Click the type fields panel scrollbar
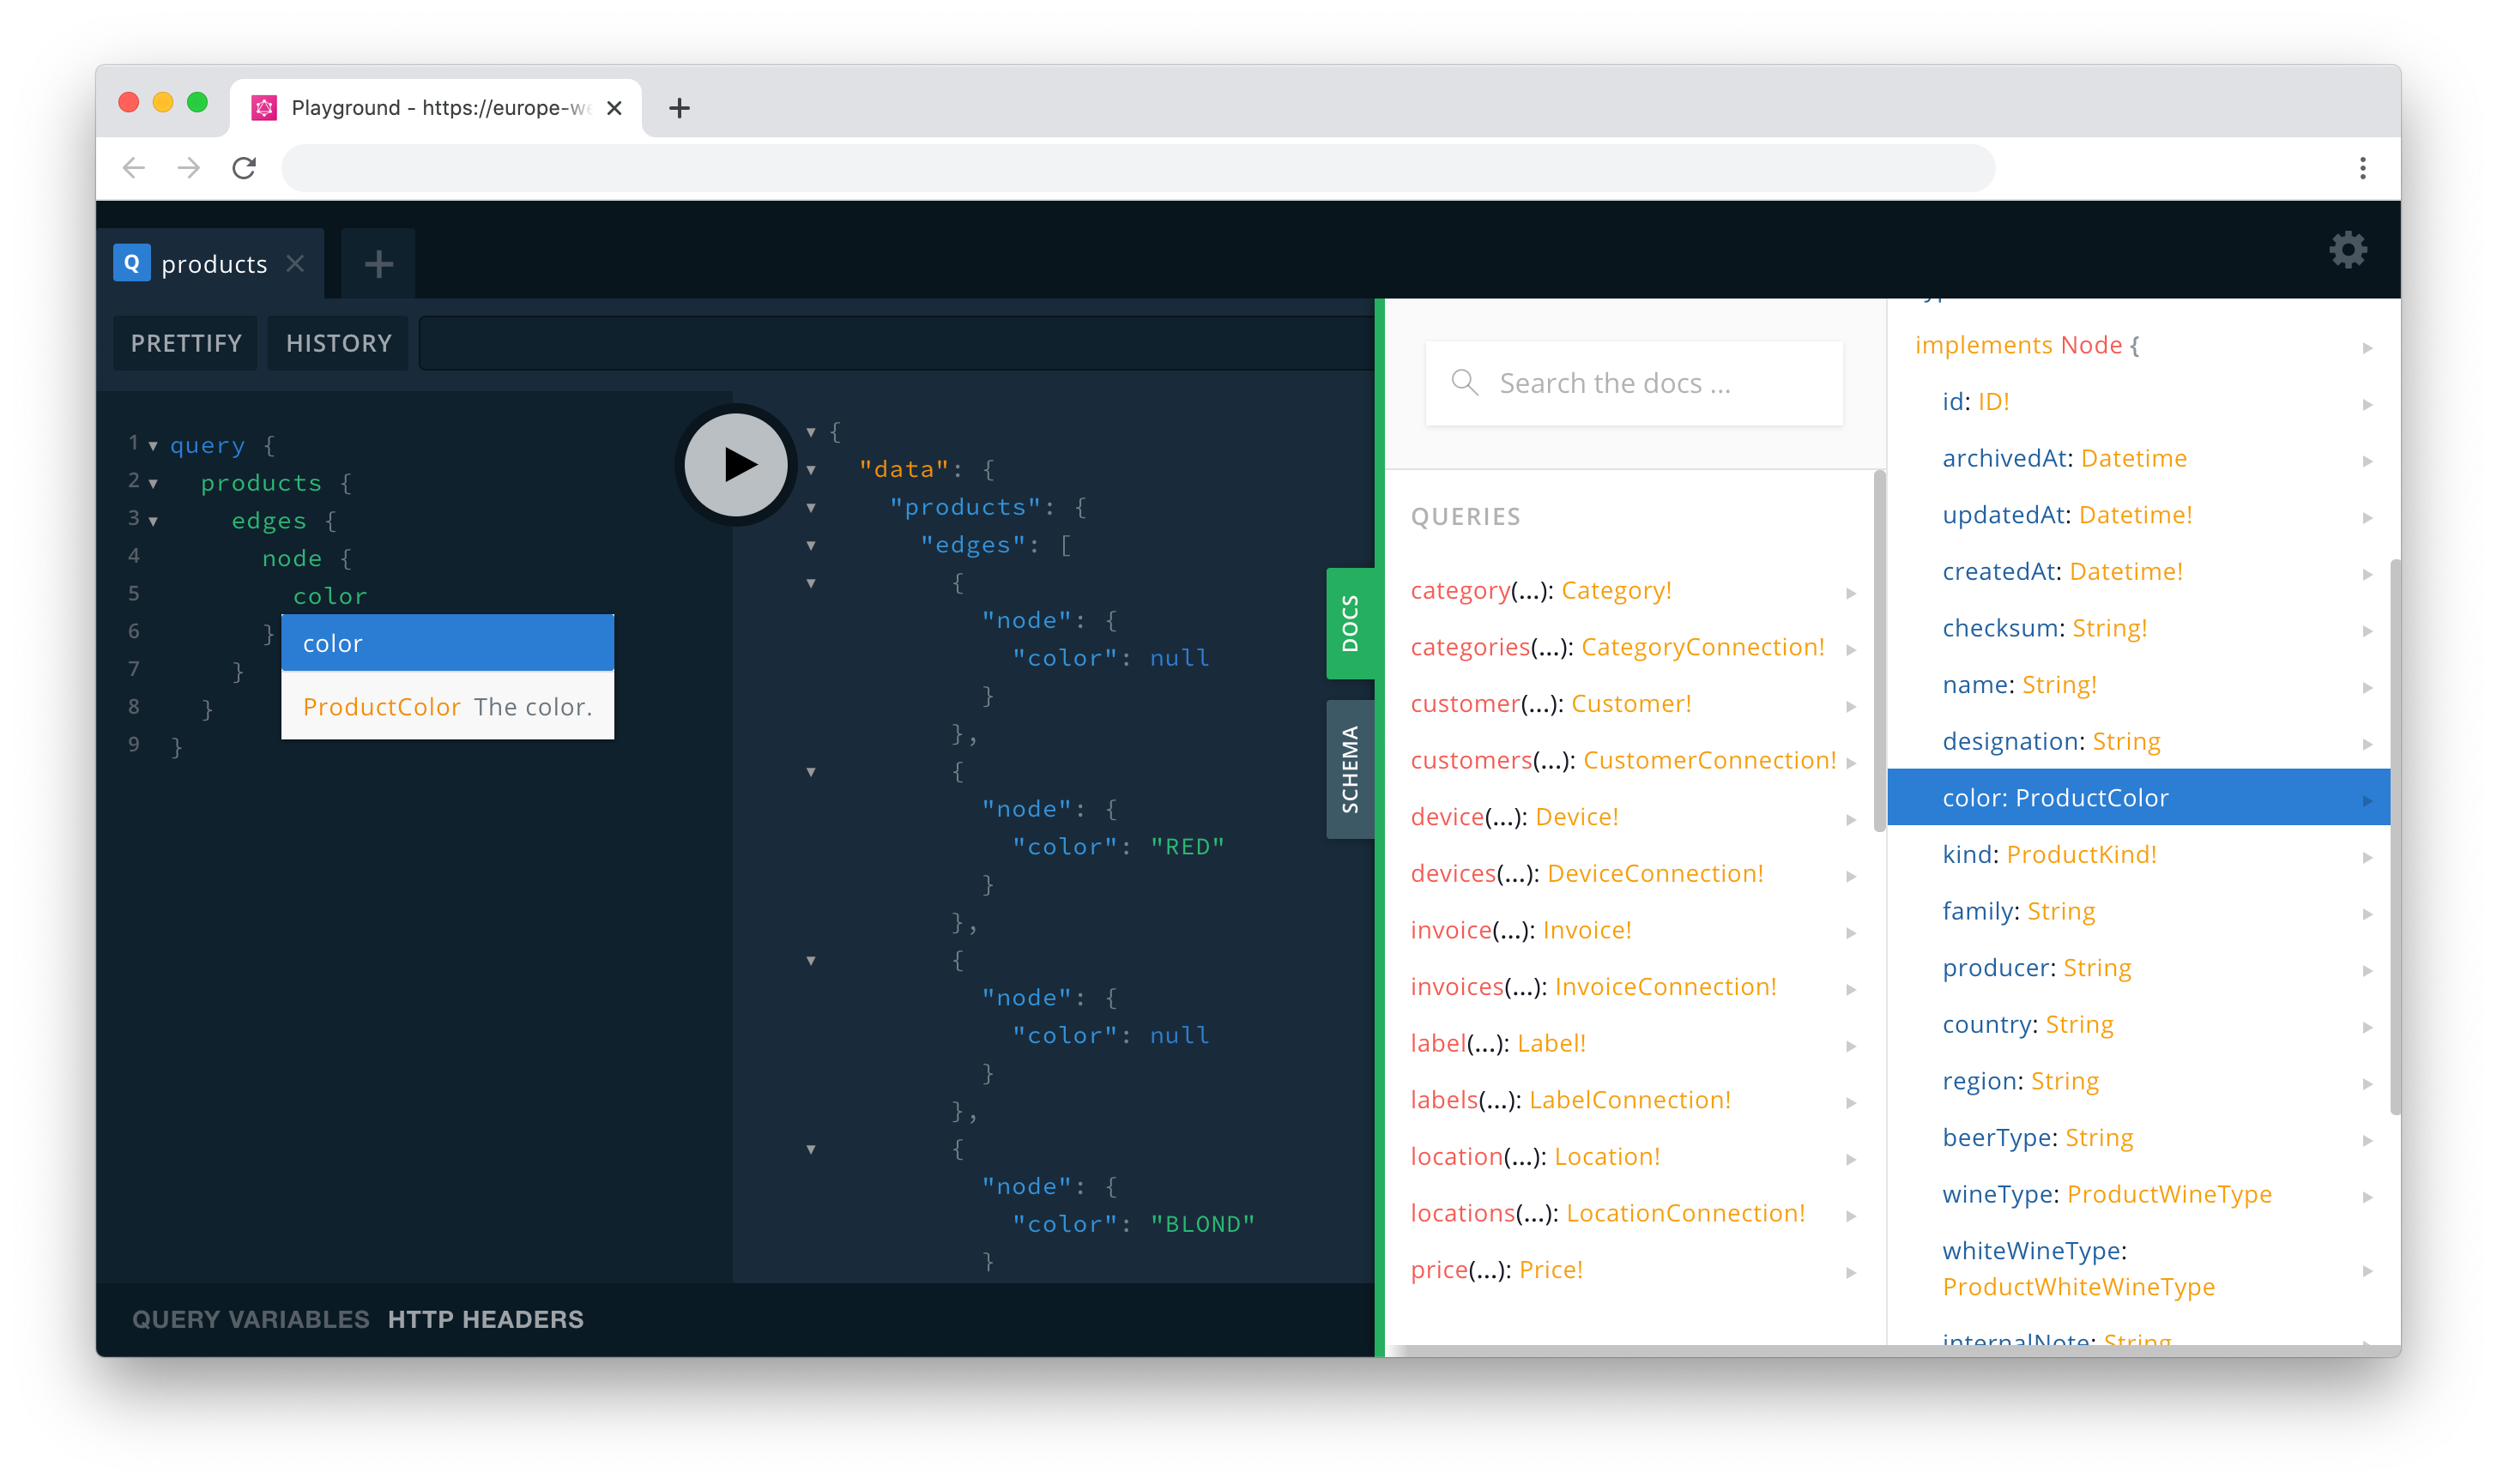 point(2395,836)
